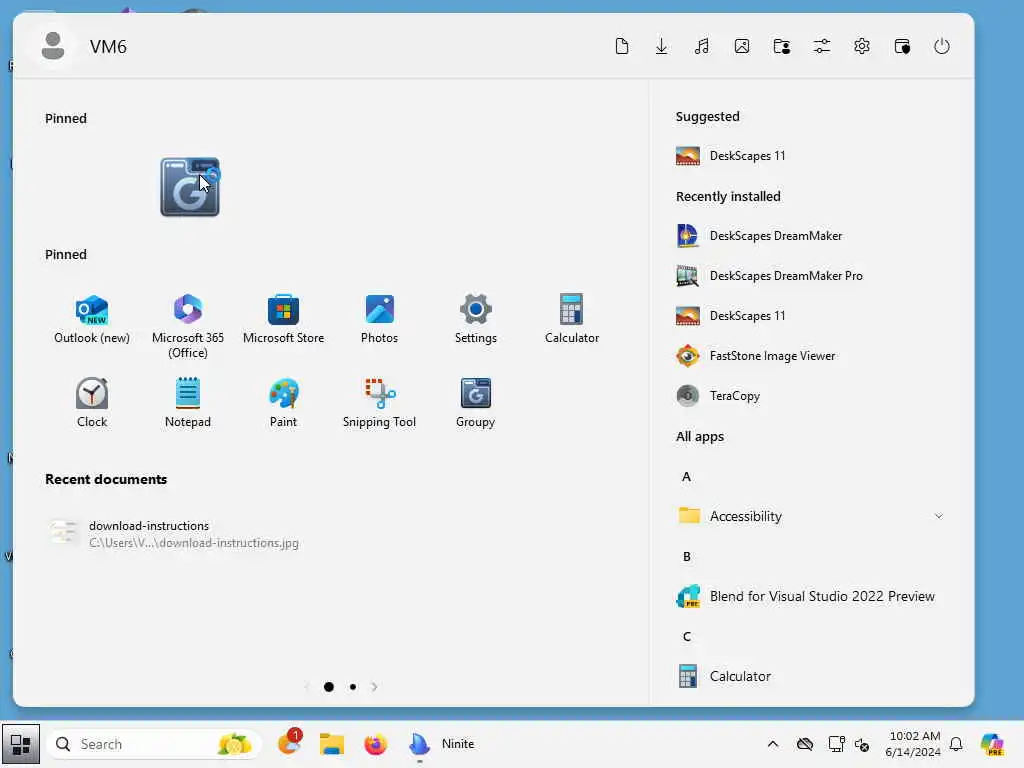Screen dimensions: 1024x768
Task: Click the cloud sync-off tray icon
Action: 805,744
